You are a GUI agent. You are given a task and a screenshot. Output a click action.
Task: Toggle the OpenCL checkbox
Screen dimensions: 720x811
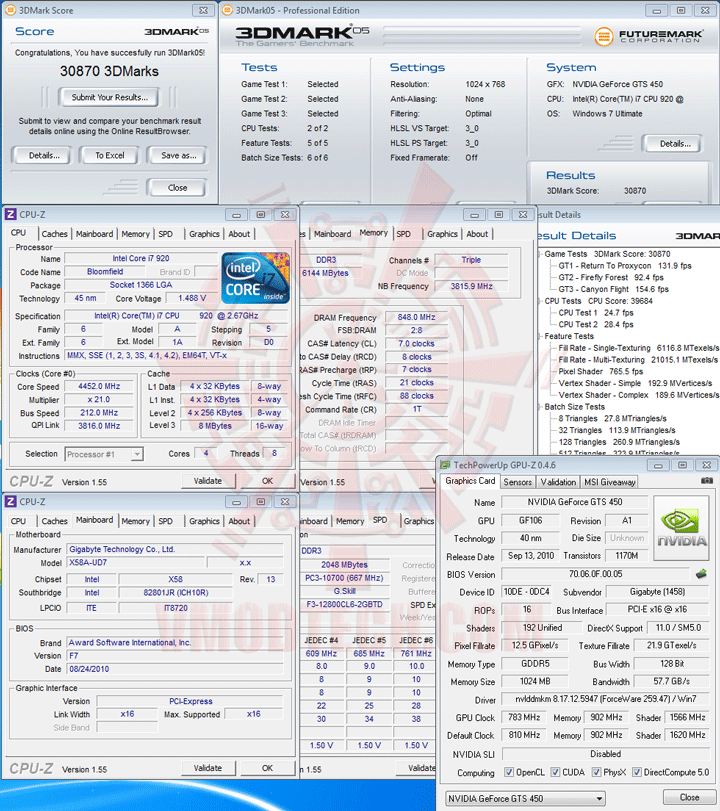tap(509, 772)
